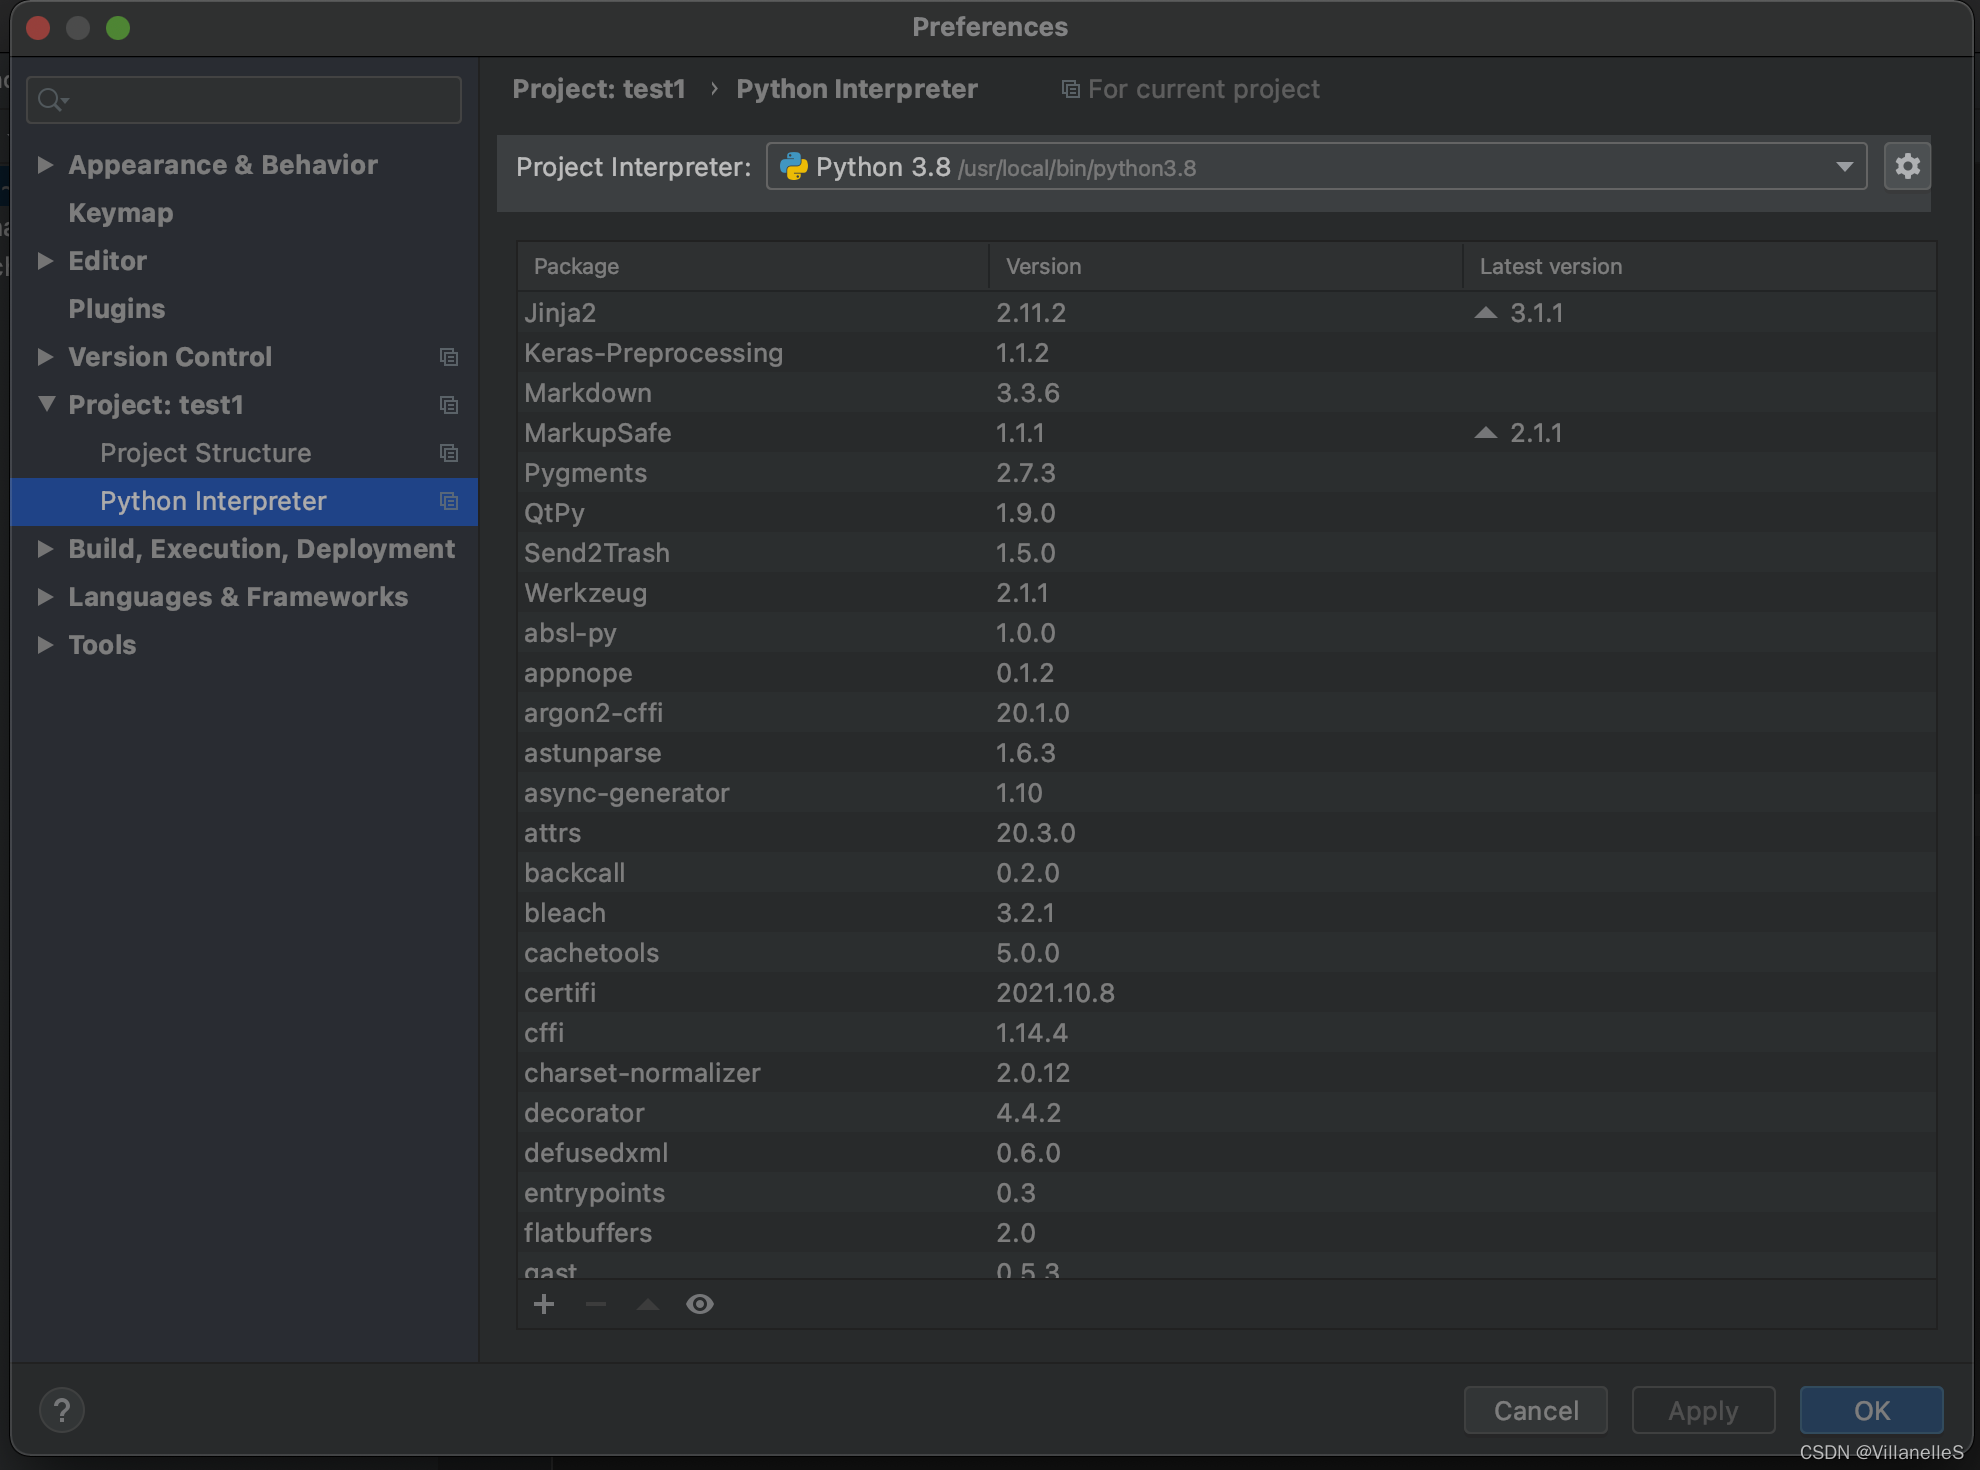Click the Apply button
The width and height of the screenshot is (1980, 1470).
1703,1410
